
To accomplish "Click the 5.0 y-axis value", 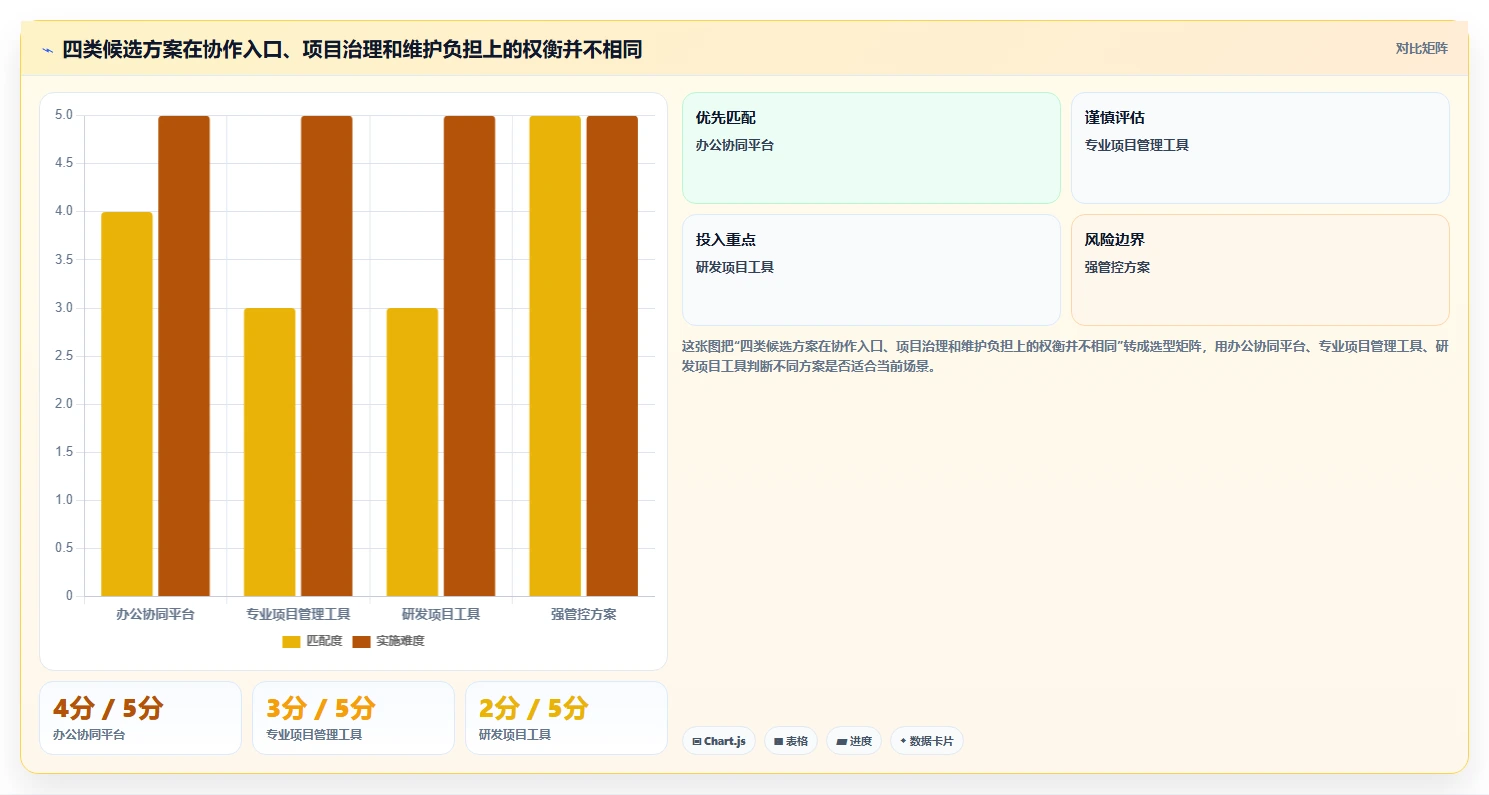I will (64, 115).
